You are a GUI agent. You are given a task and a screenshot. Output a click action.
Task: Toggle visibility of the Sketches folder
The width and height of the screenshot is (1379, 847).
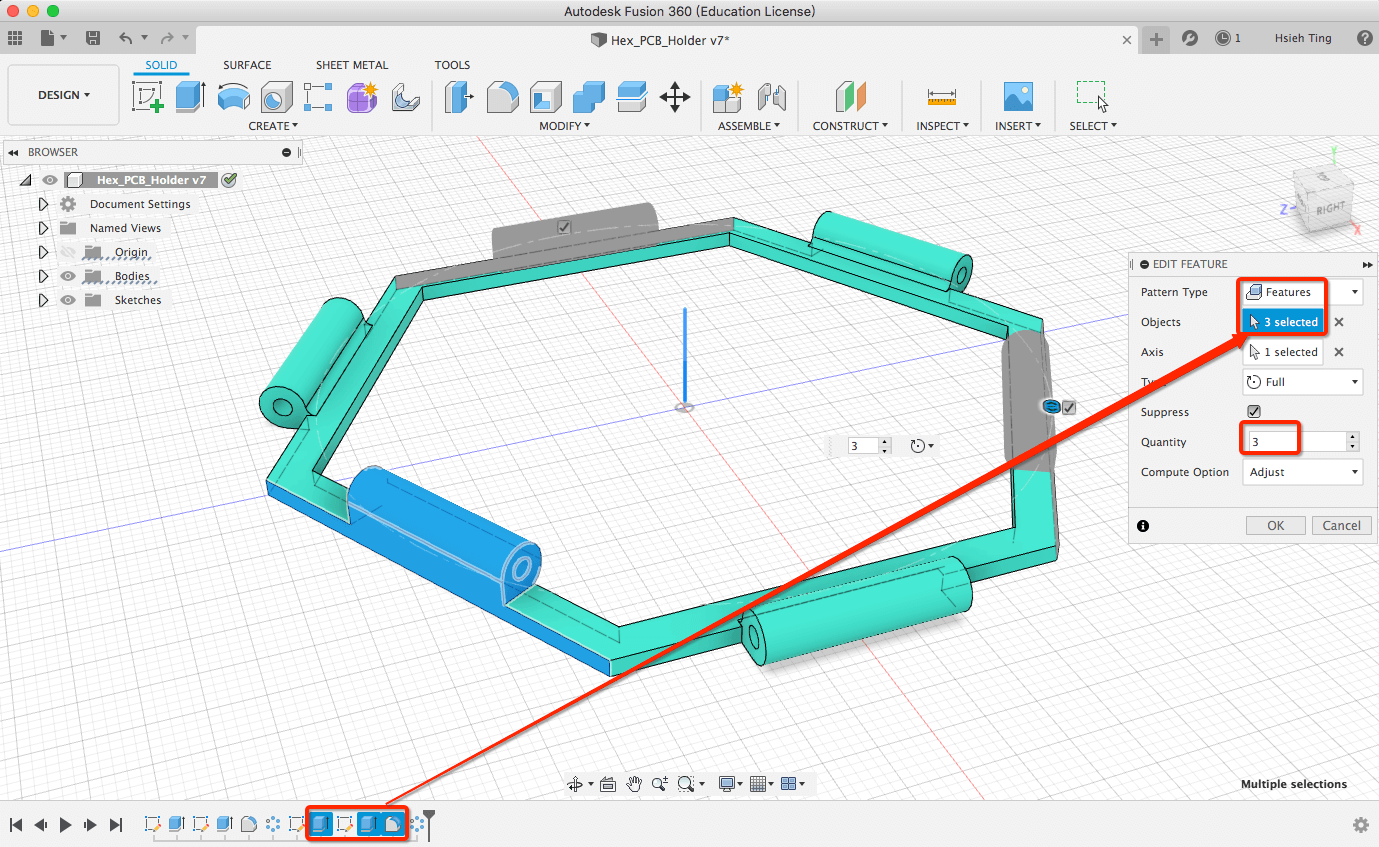(x=68, y=300)
